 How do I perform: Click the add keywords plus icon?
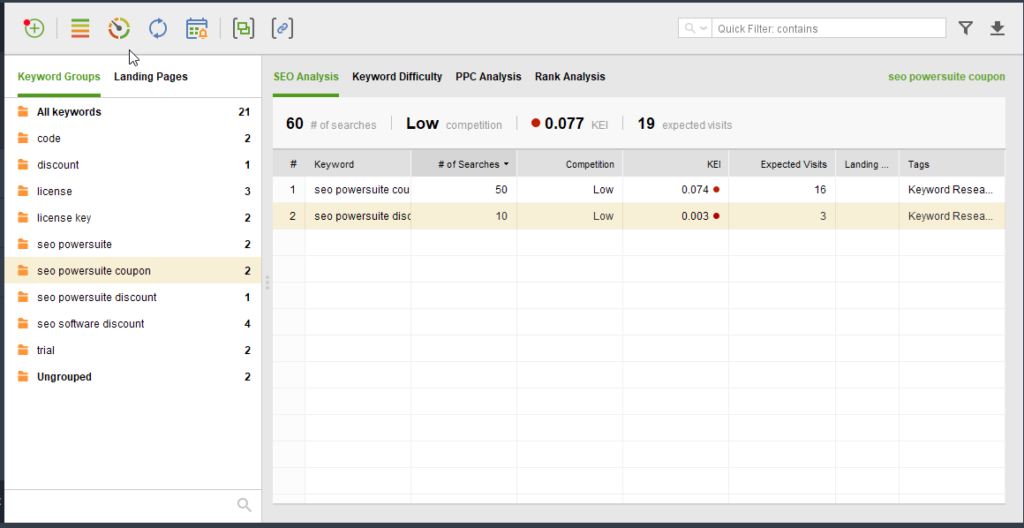(x=34, y=28)
